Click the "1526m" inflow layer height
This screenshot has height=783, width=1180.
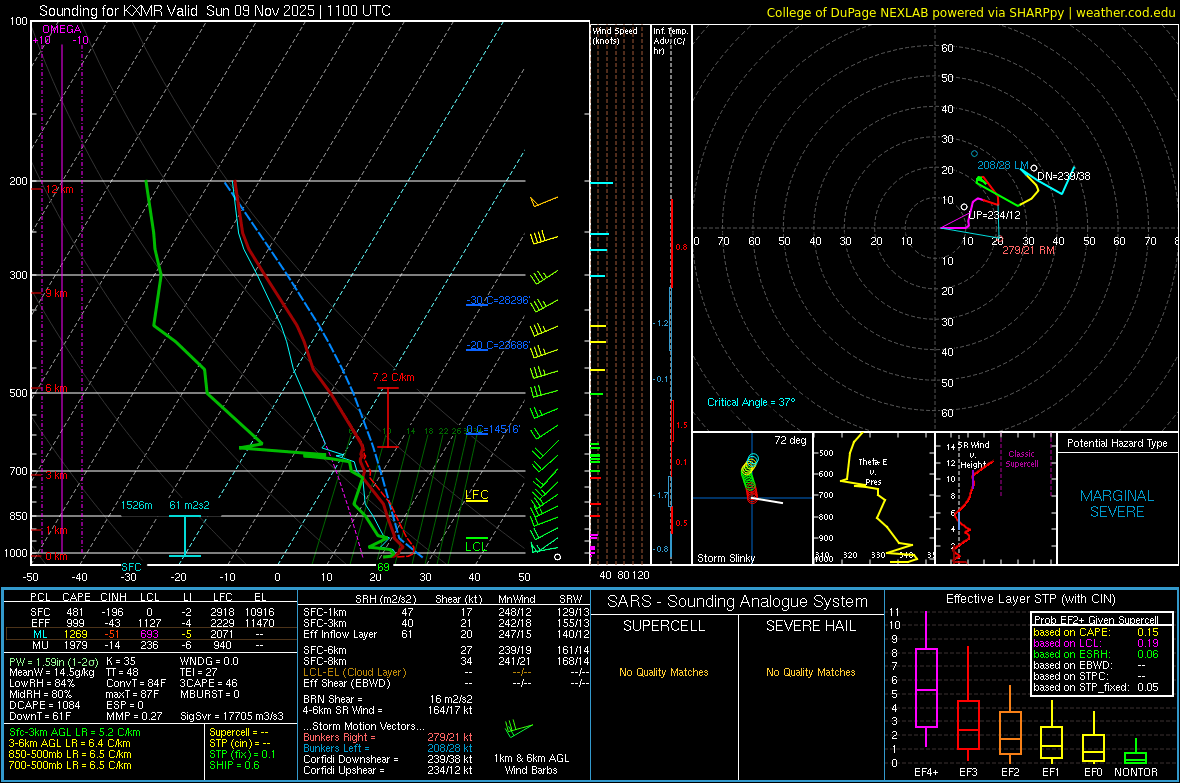tap(137, 505)
